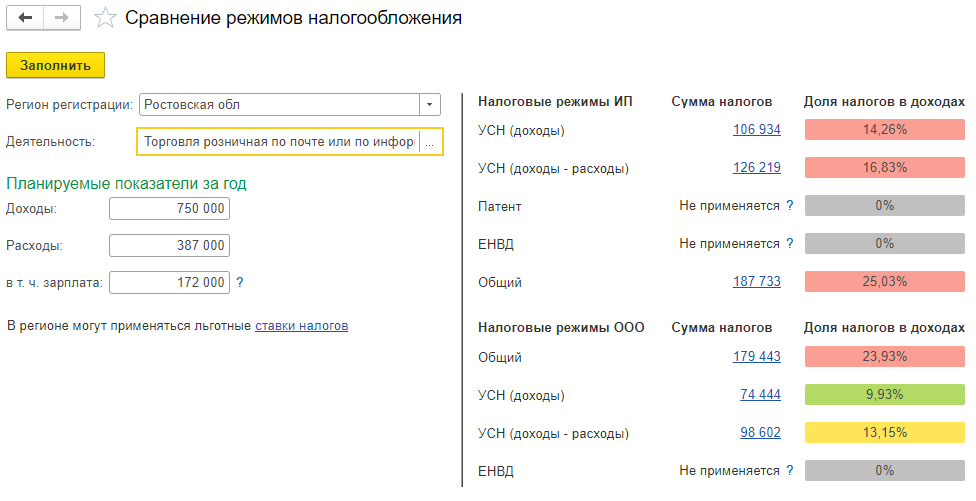Add page to favorites with star icon
This screenshot has width=976, height=501.
[x=105, y=18]
